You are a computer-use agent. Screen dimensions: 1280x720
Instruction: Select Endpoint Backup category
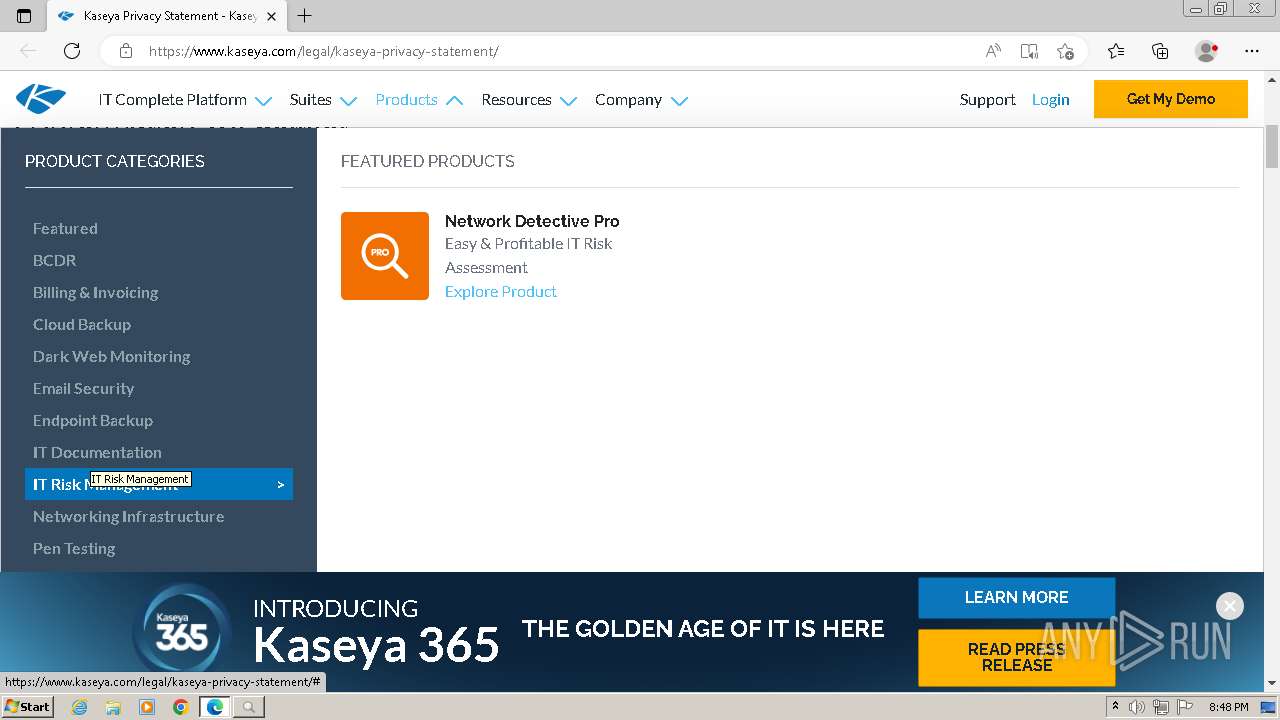click(x=93, y=420)
